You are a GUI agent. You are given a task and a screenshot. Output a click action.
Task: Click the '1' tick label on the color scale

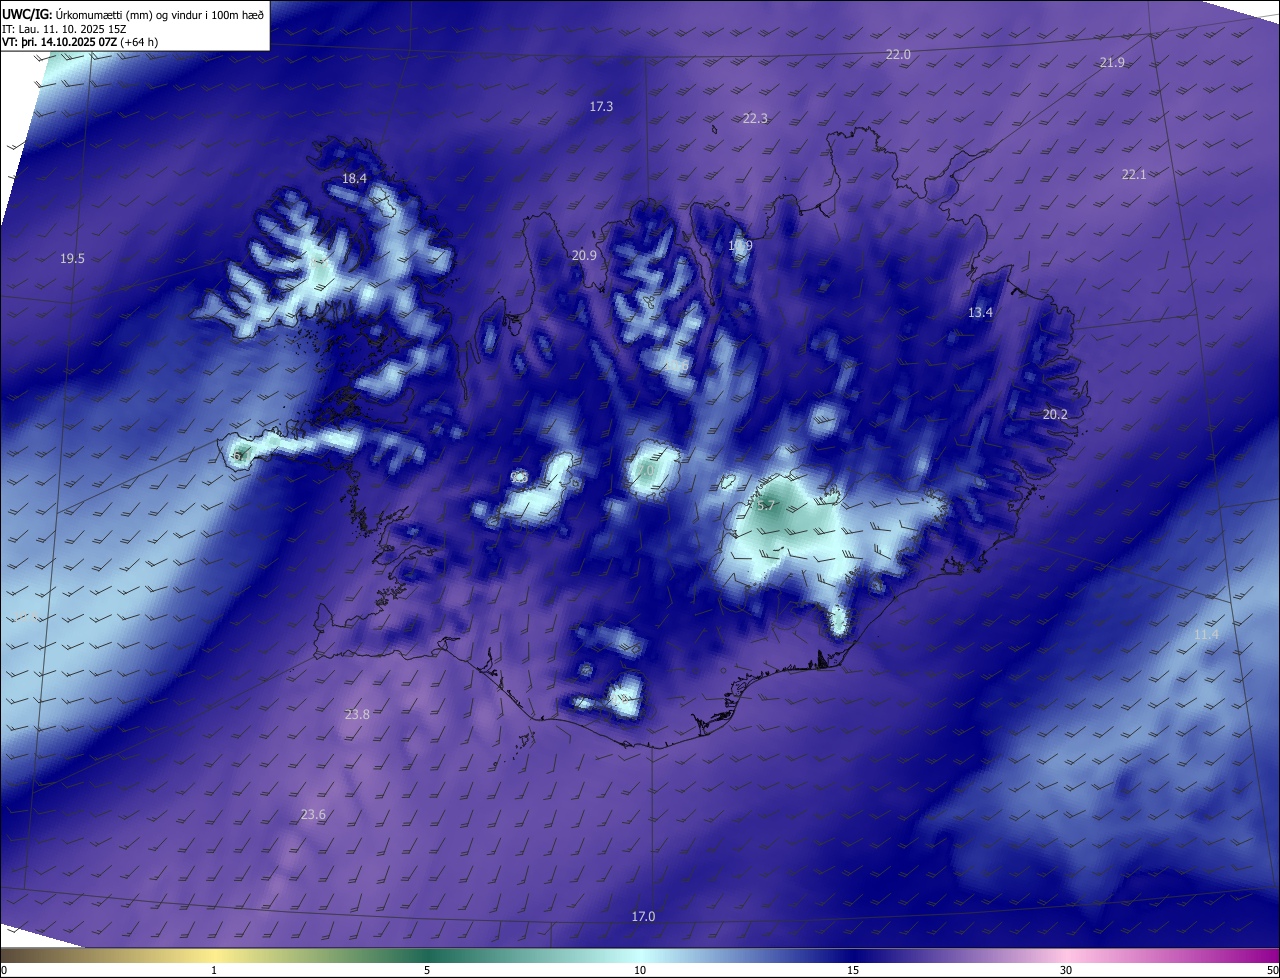pyautogui.click(x=214, y=971)
